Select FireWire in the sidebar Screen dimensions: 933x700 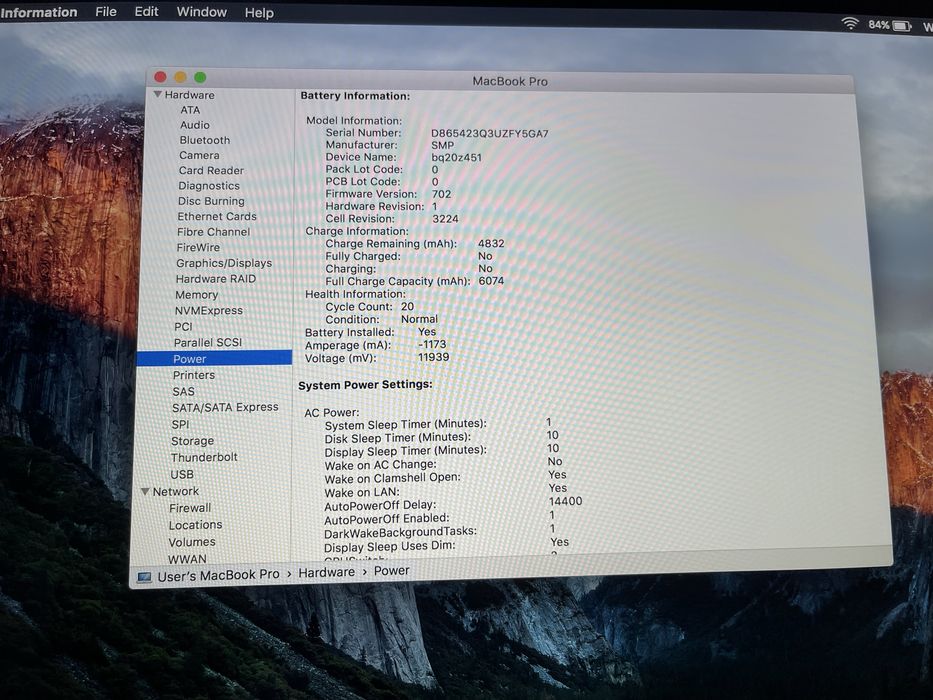coord(198,248)
